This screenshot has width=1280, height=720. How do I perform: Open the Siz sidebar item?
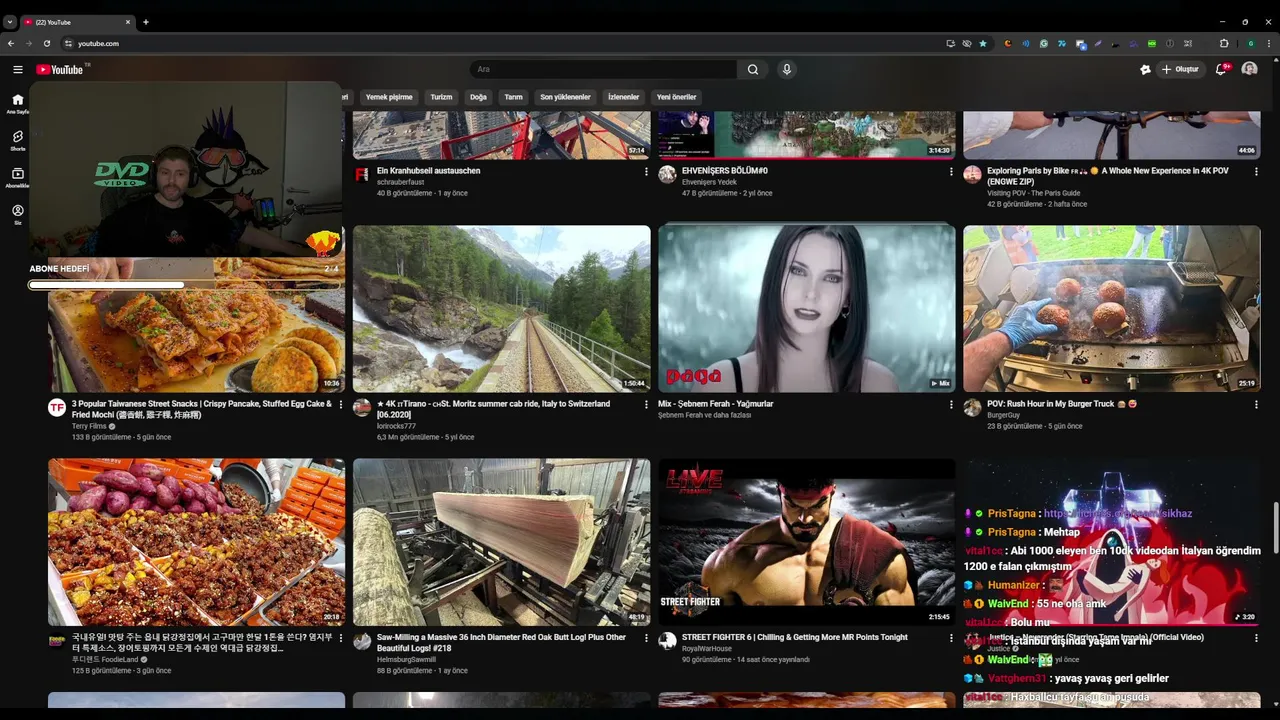17,214
